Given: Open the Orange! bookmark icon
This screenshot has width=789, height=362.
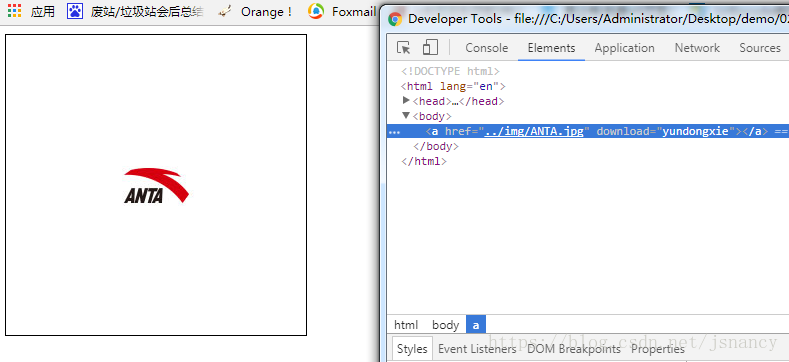Looking at the screenshot, I should click(225, 11).
